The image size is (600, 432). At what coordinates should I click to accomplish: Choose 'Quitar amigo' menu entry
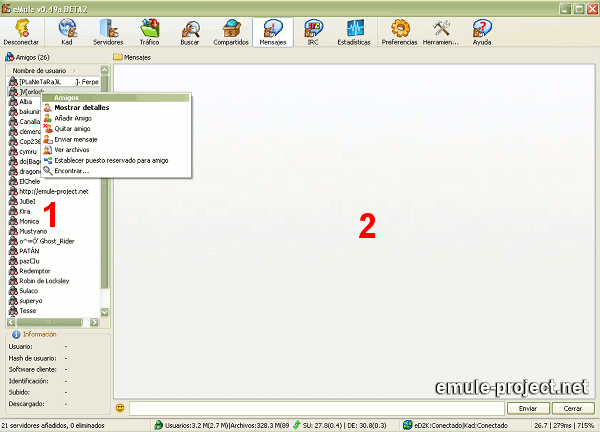click(x=73, y=129)
